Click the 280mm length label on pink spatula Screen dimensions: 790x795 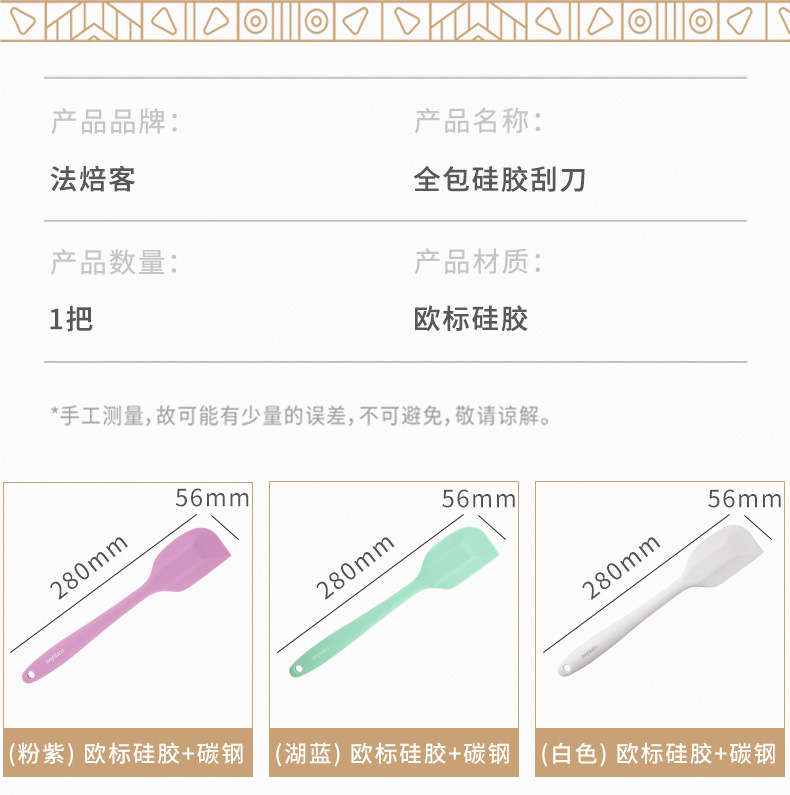(90, 567)
